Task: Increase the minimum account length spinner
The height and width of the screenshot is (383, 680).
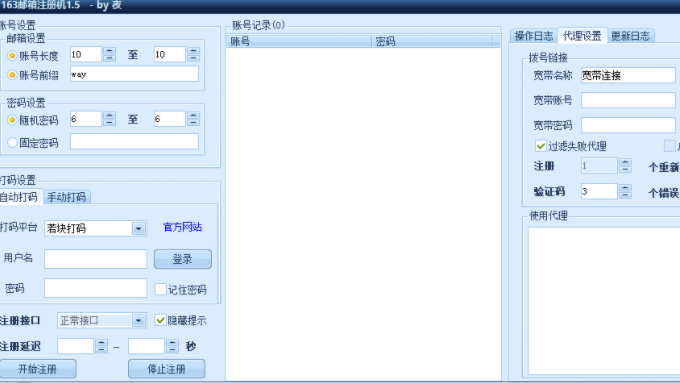Action: pos(109,51)
